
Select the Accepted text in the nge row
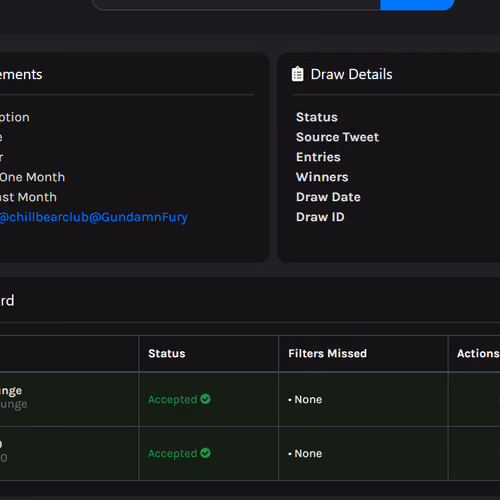point(173,399)
